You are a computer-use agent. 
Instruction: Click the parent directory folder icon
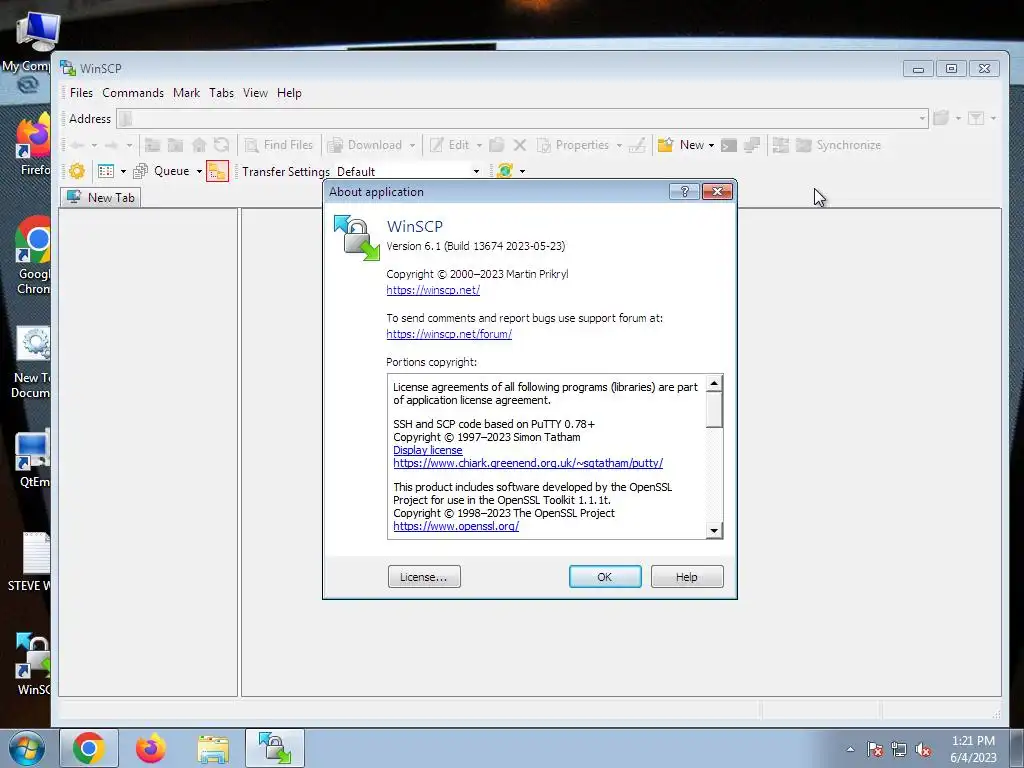click(153, 145)
